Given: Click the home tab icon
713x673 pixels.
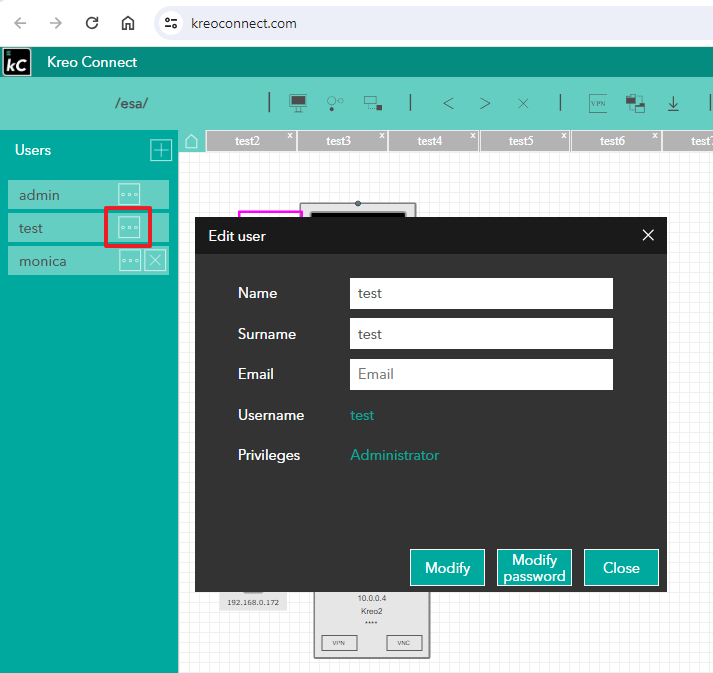Looking at the screenshot, I should [192, 141].
